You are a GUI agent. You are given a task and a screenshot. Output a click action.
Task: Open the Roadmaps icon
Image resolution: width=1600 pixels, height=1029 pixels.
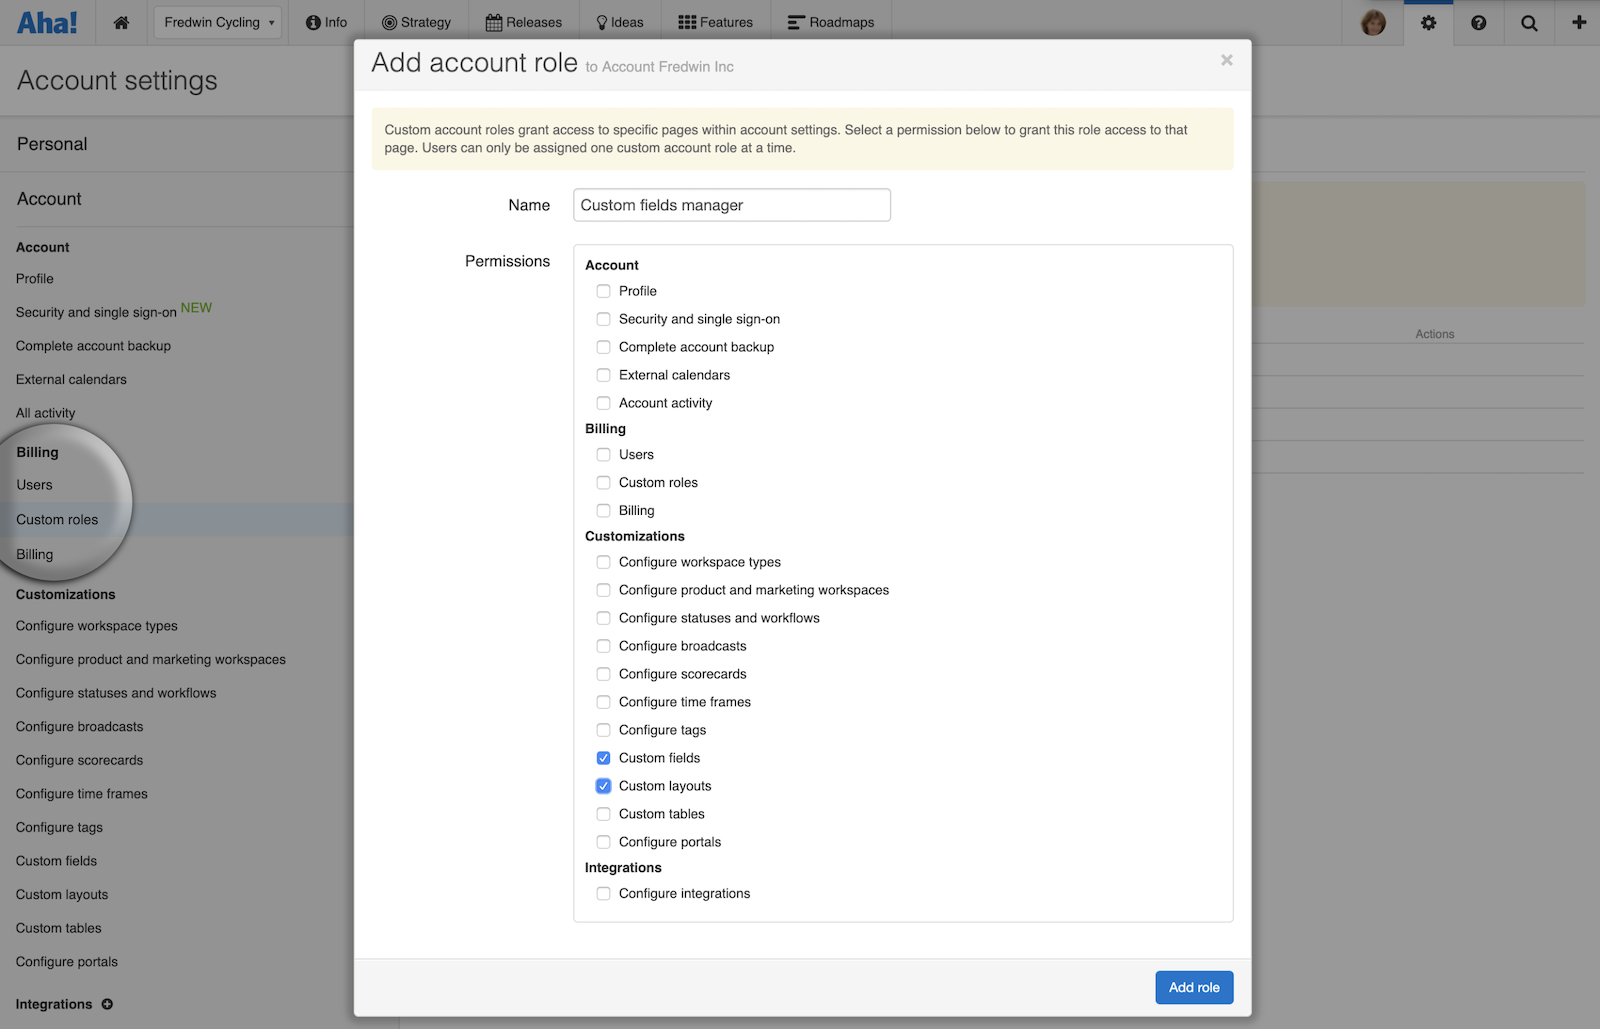pyautogui.click(x=796, y=21)
